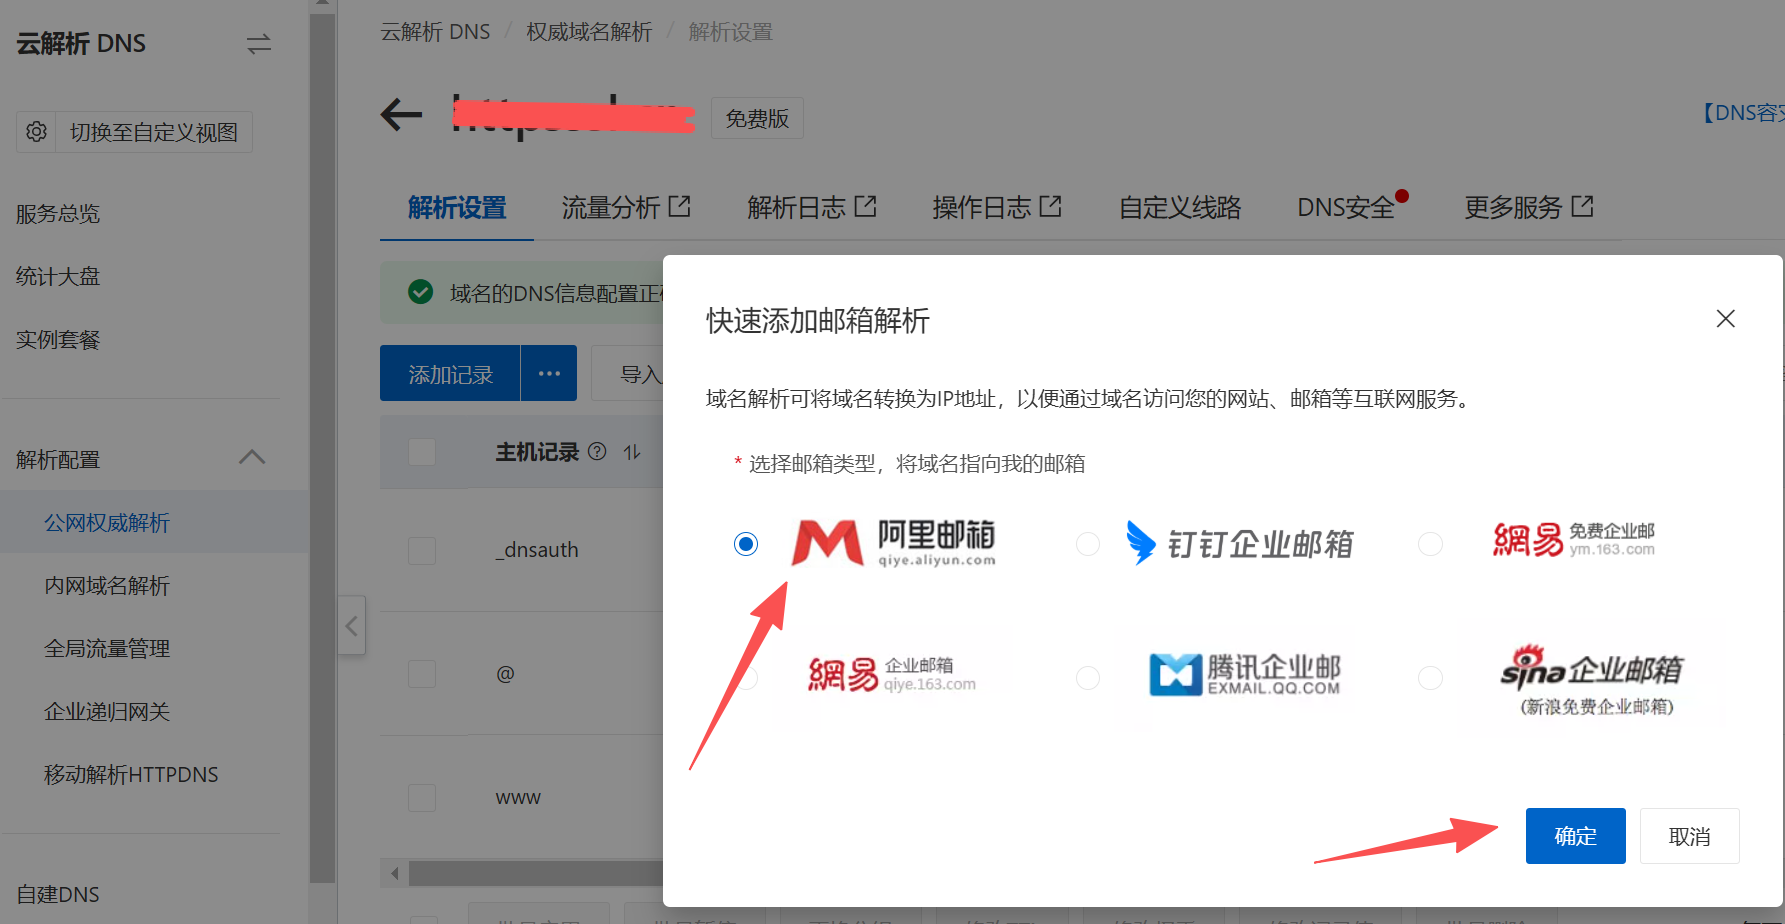Click the 主机记录 help question icon
This screenshot has width=1785, height=924.
[597, 451]
